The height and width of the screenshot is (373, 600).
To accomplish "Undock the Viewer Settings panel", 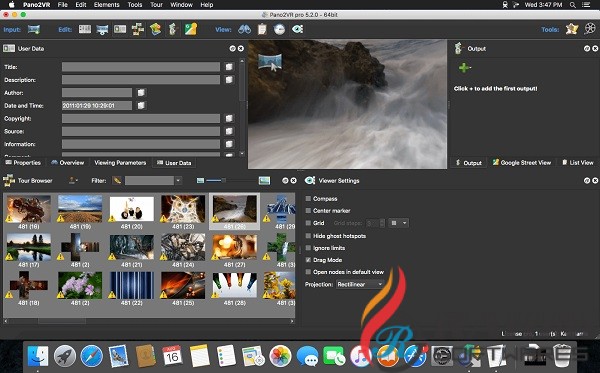I will (587, 181).
